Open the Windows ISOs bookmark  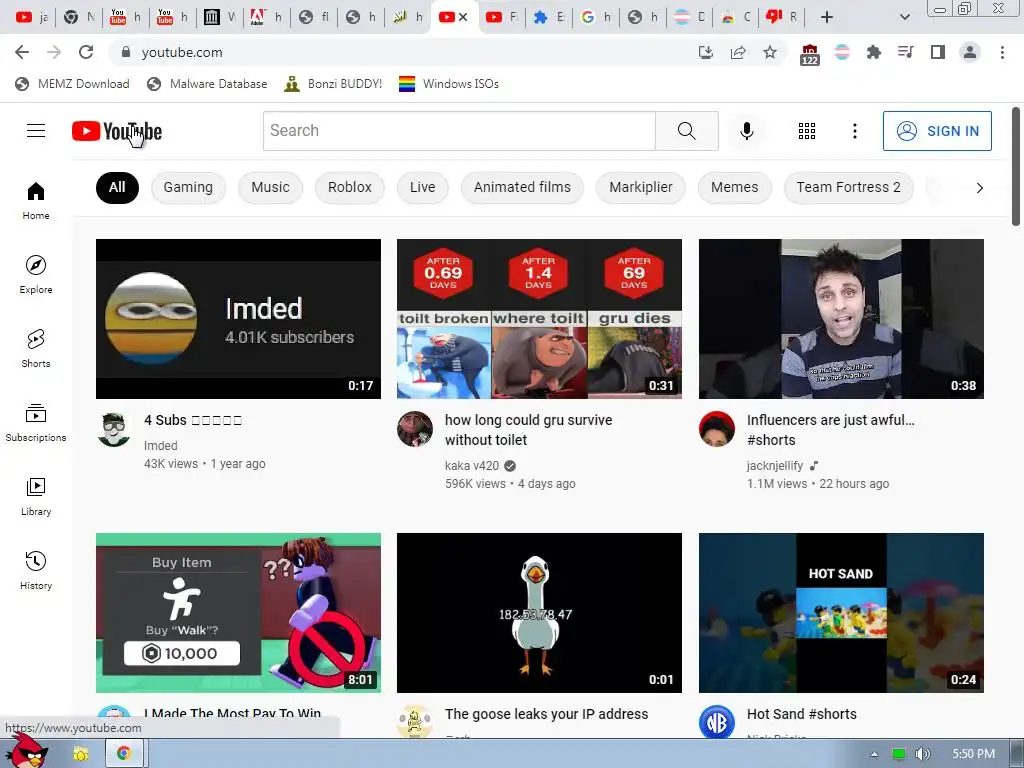[x=449, y=84]
